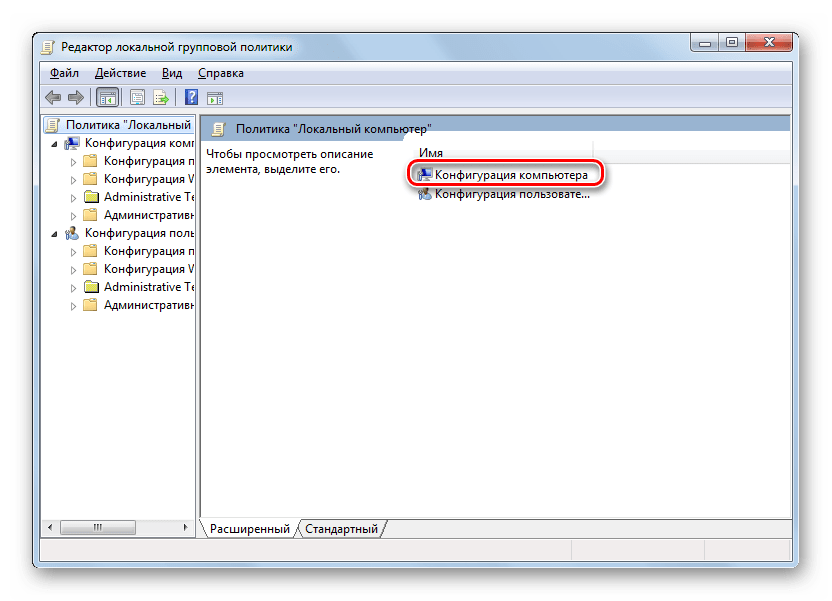The image size is (832, 601).
Task: Expand Administrative Te... under computer configuration
Action: click(73, 198)
